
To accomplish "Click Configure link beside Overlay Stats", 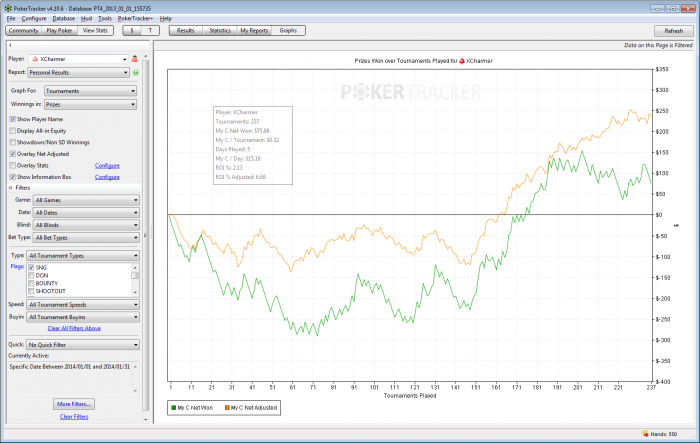I will click(x=107, y=165).
